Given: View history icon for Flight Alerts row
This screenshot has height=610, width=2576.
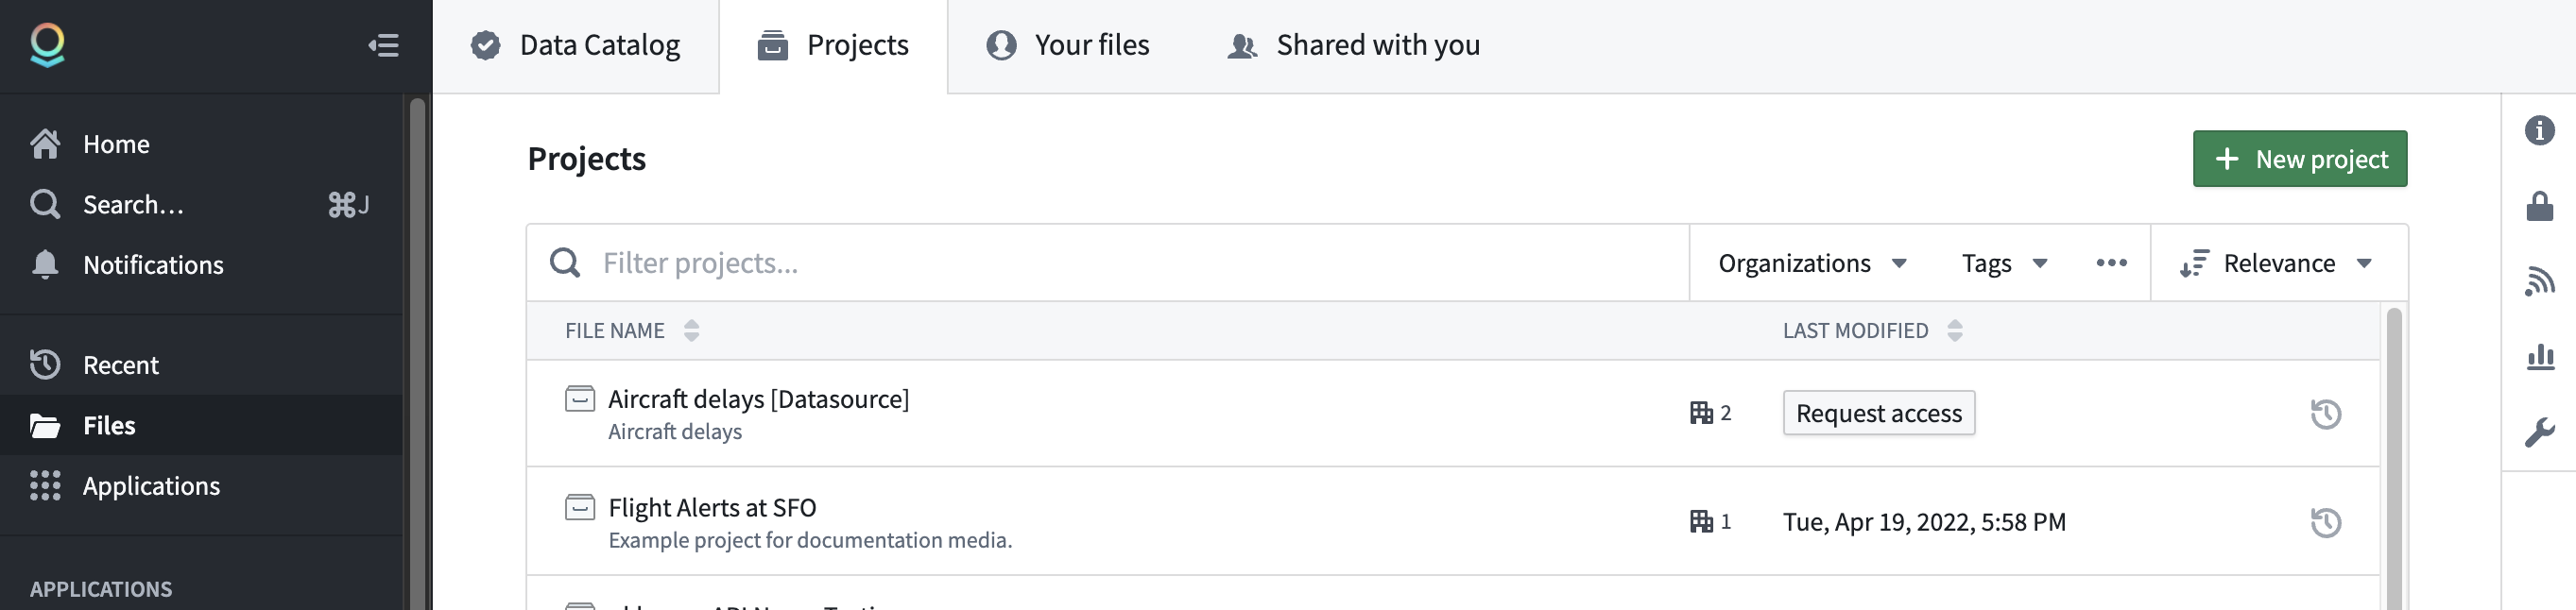Looking at the screenshot, I should [x=2325, y=522].
